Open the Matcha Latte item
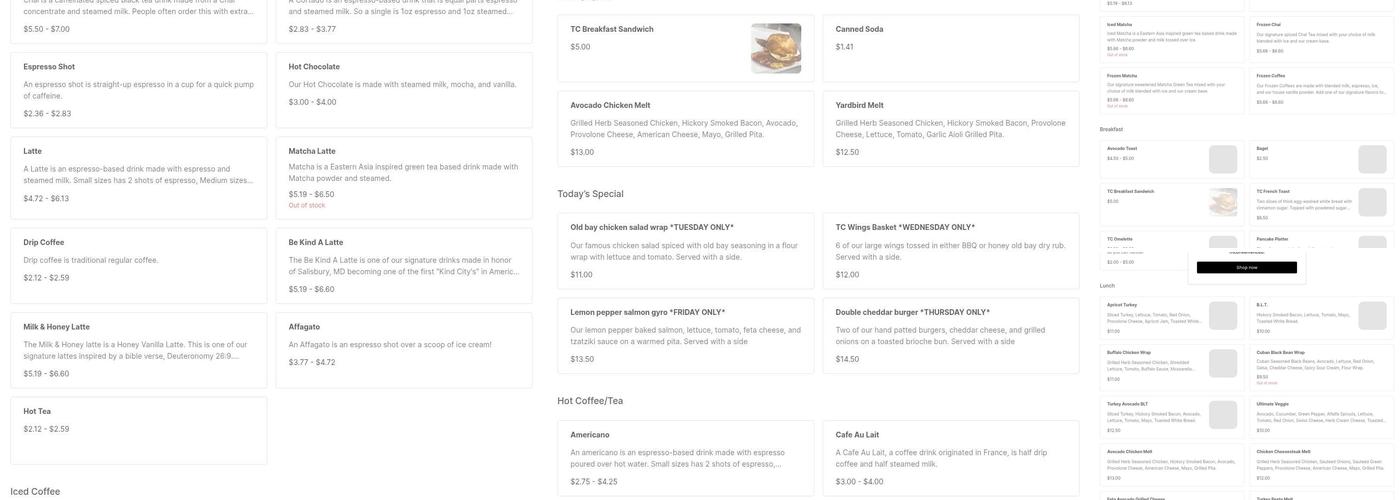Viewport: 1400px width, 500px height. [x=403, y=176]
